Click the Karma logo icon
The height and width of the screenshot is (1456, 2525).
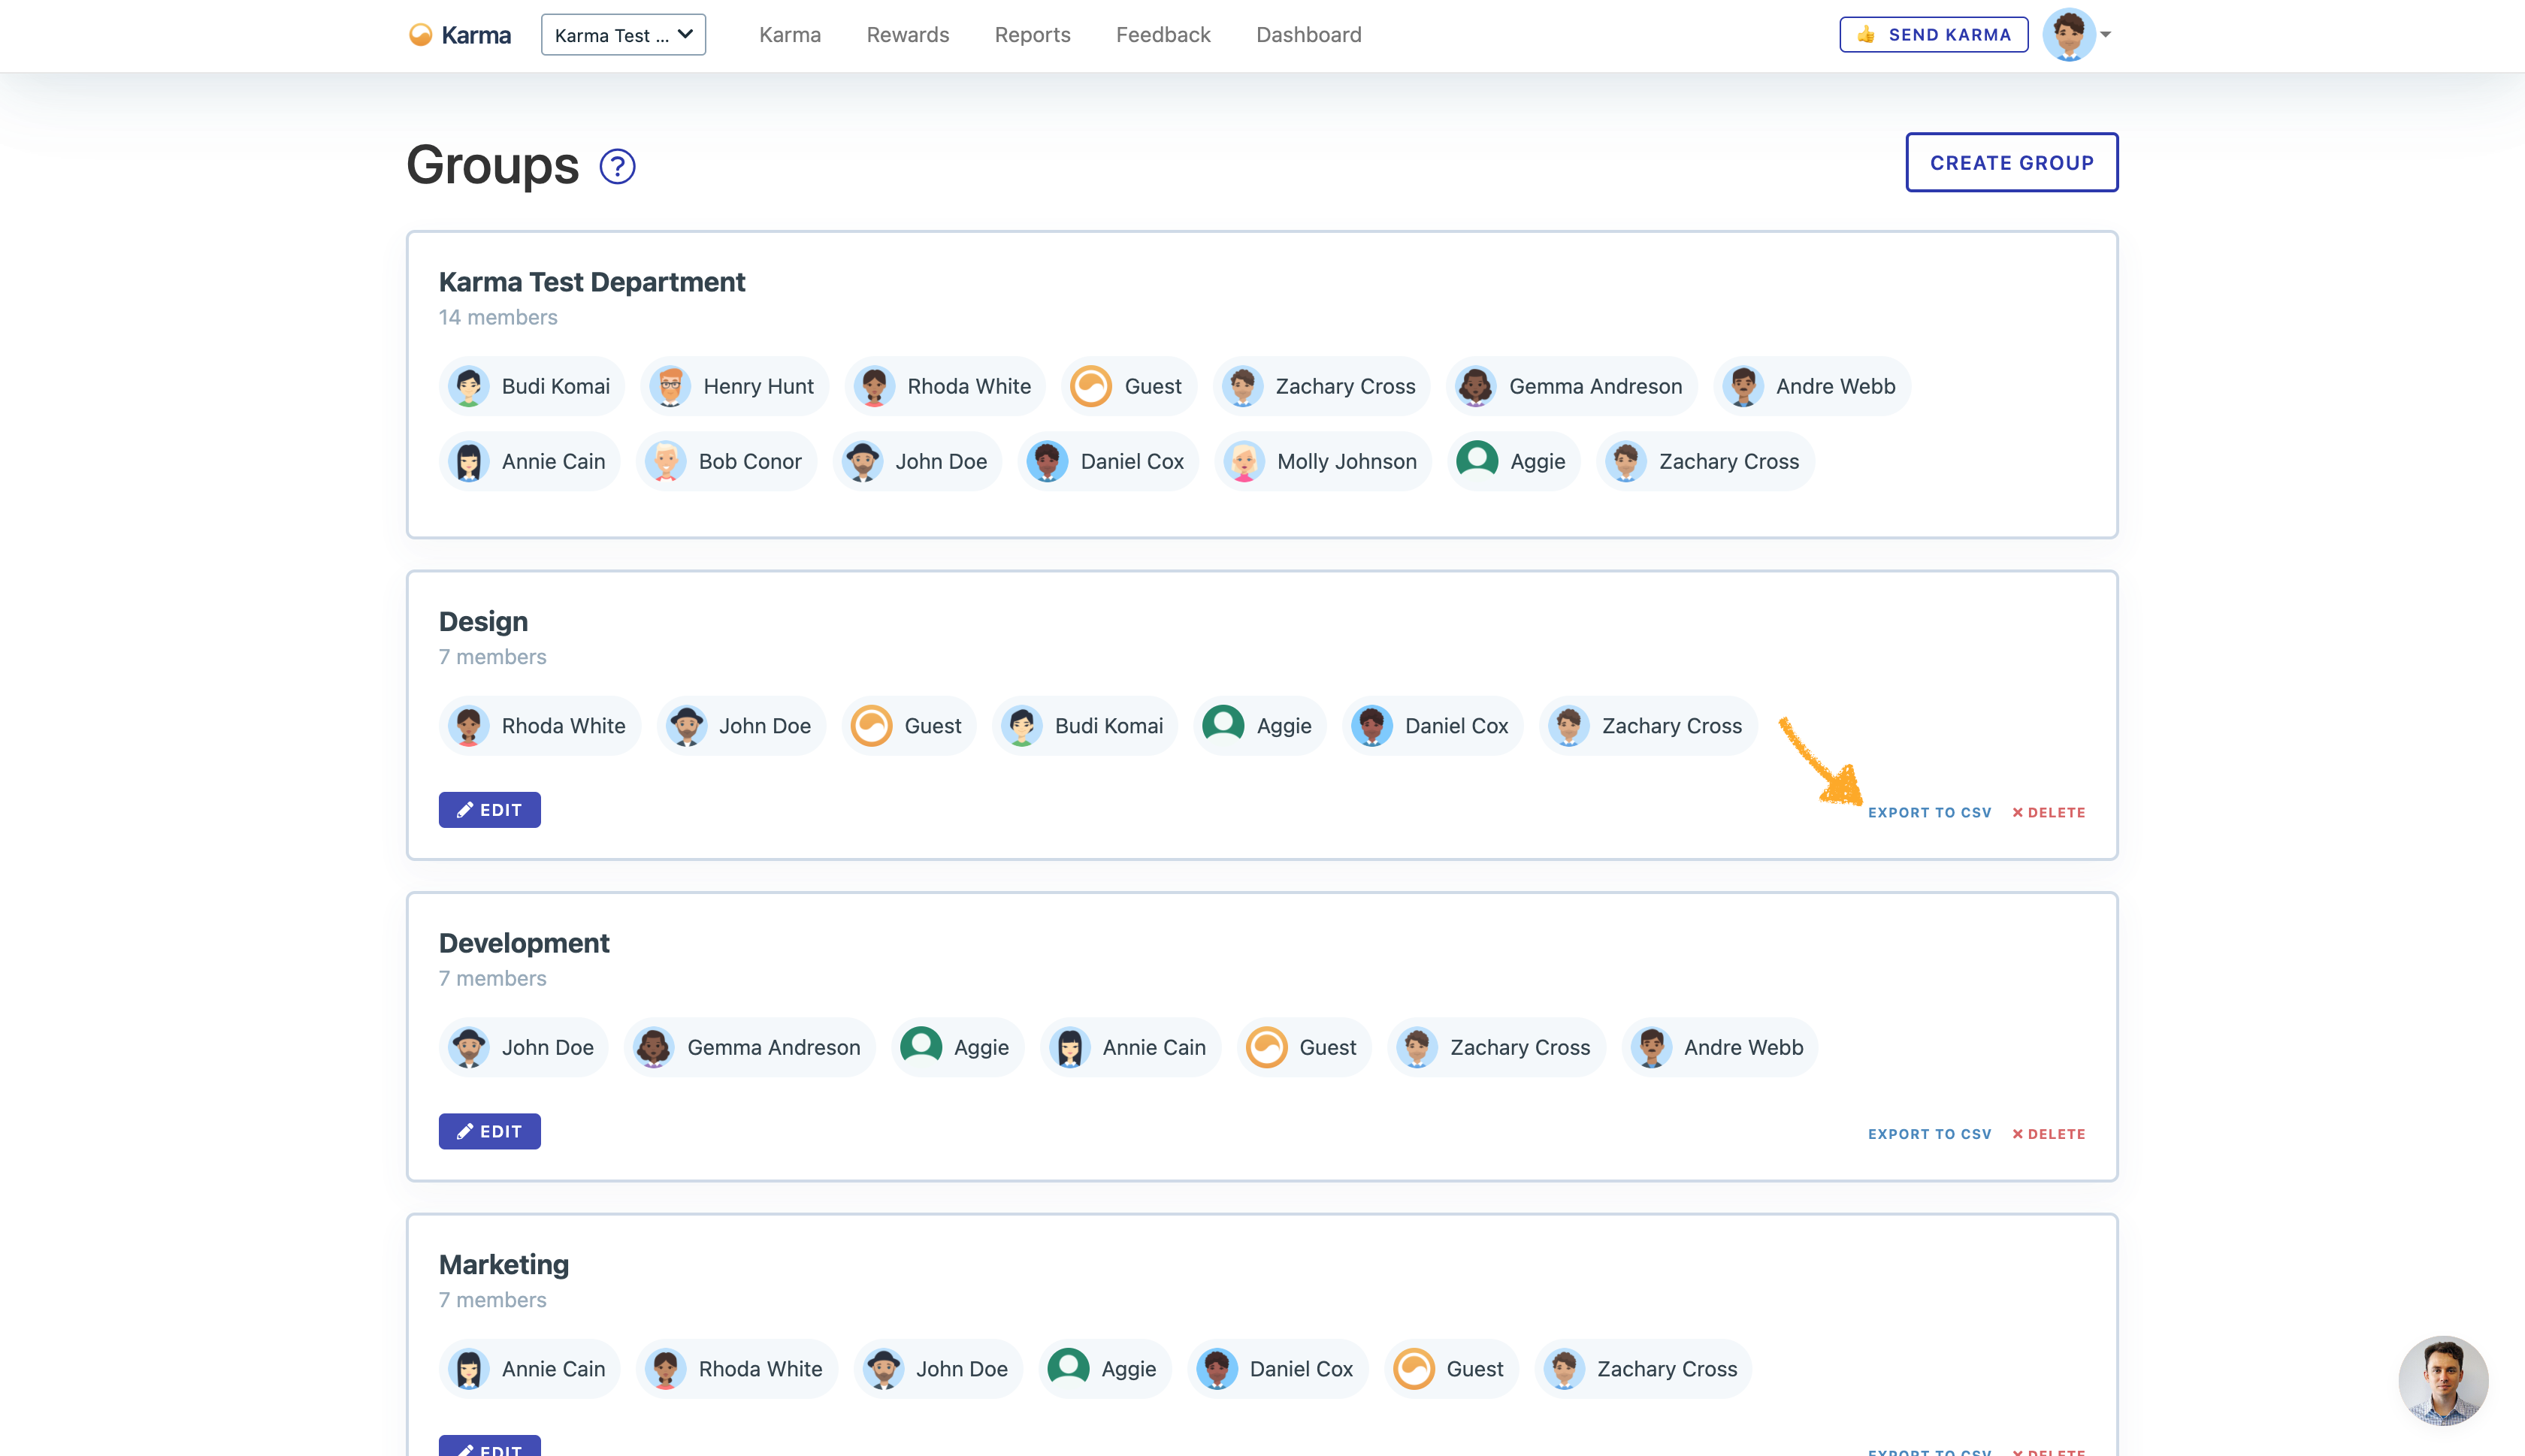[x=421, y=35]
